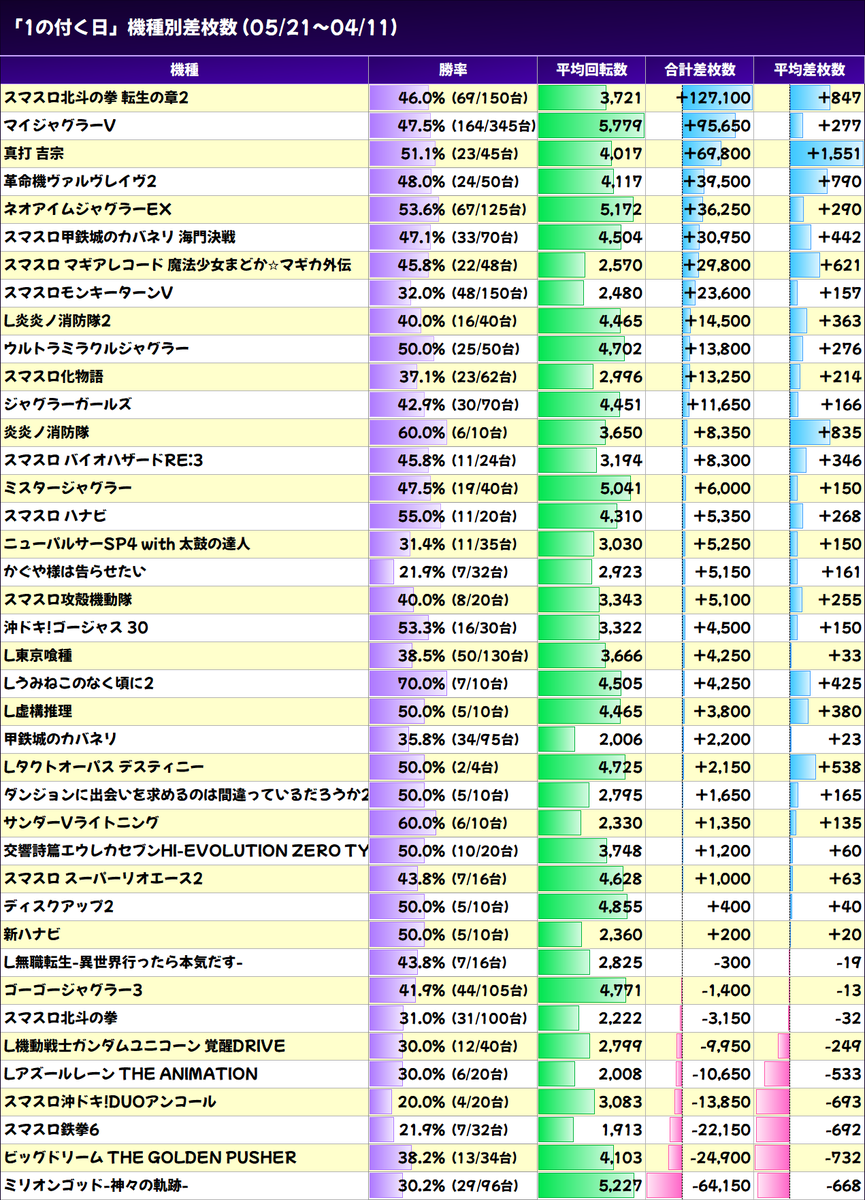Select machine name スマスロ甲鉄城のカバネリ 海門決戦
865x1200 pixels.
[x=120, y=238]
